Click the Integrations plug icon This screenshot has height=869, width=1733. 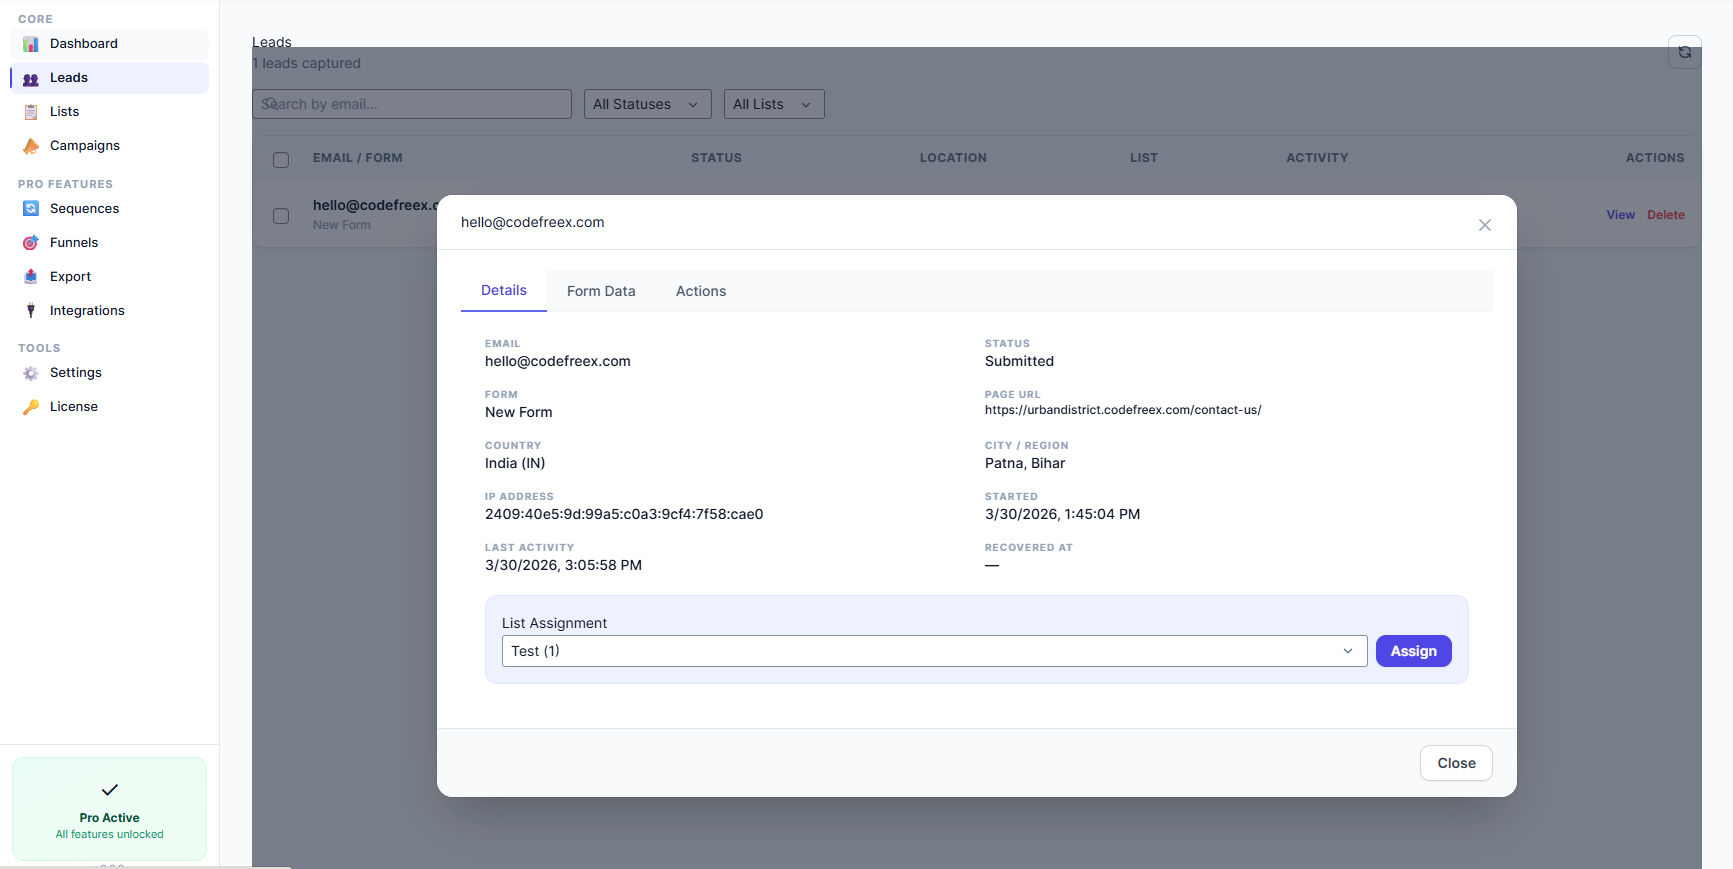31,311
